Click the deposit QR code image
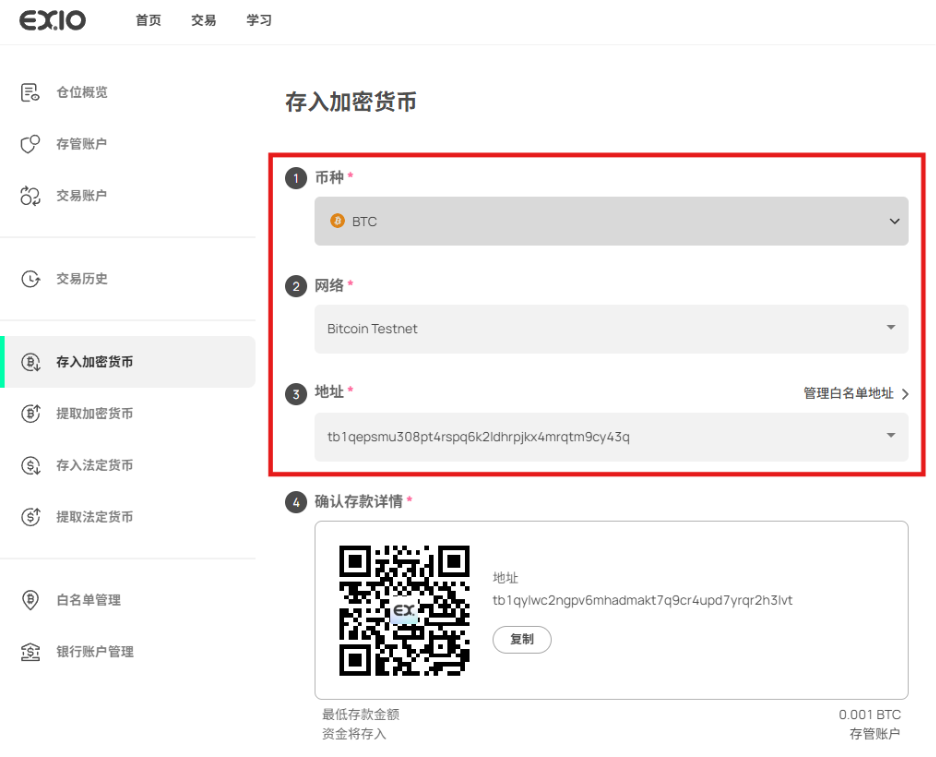This screenshot has height=757, width=936. click(x=404, y=610)
